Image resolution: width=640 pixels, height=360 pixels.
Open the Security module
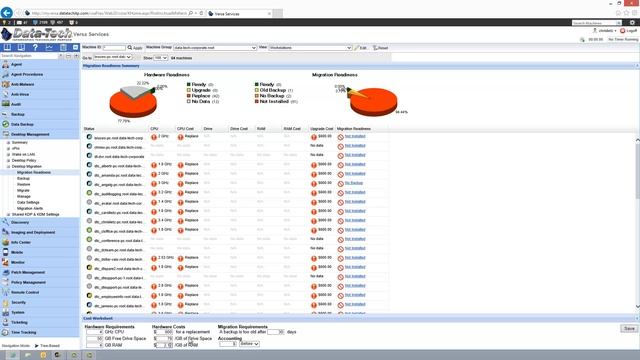point(40,302)
